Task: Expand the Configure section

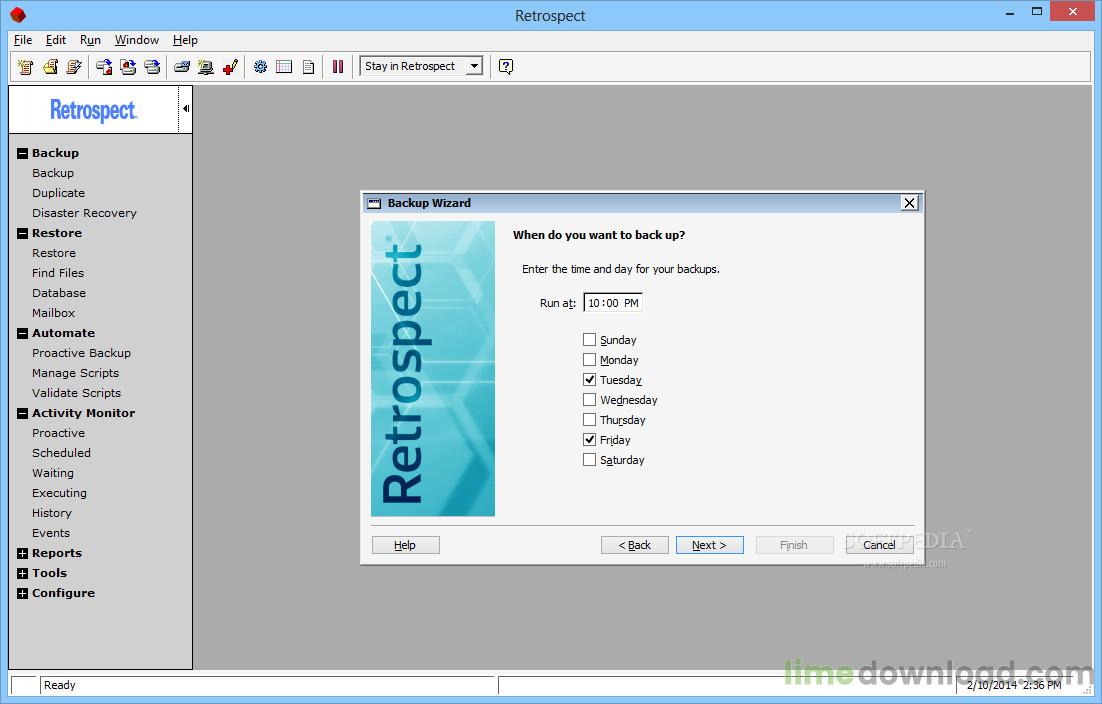Action: point(22,594)
